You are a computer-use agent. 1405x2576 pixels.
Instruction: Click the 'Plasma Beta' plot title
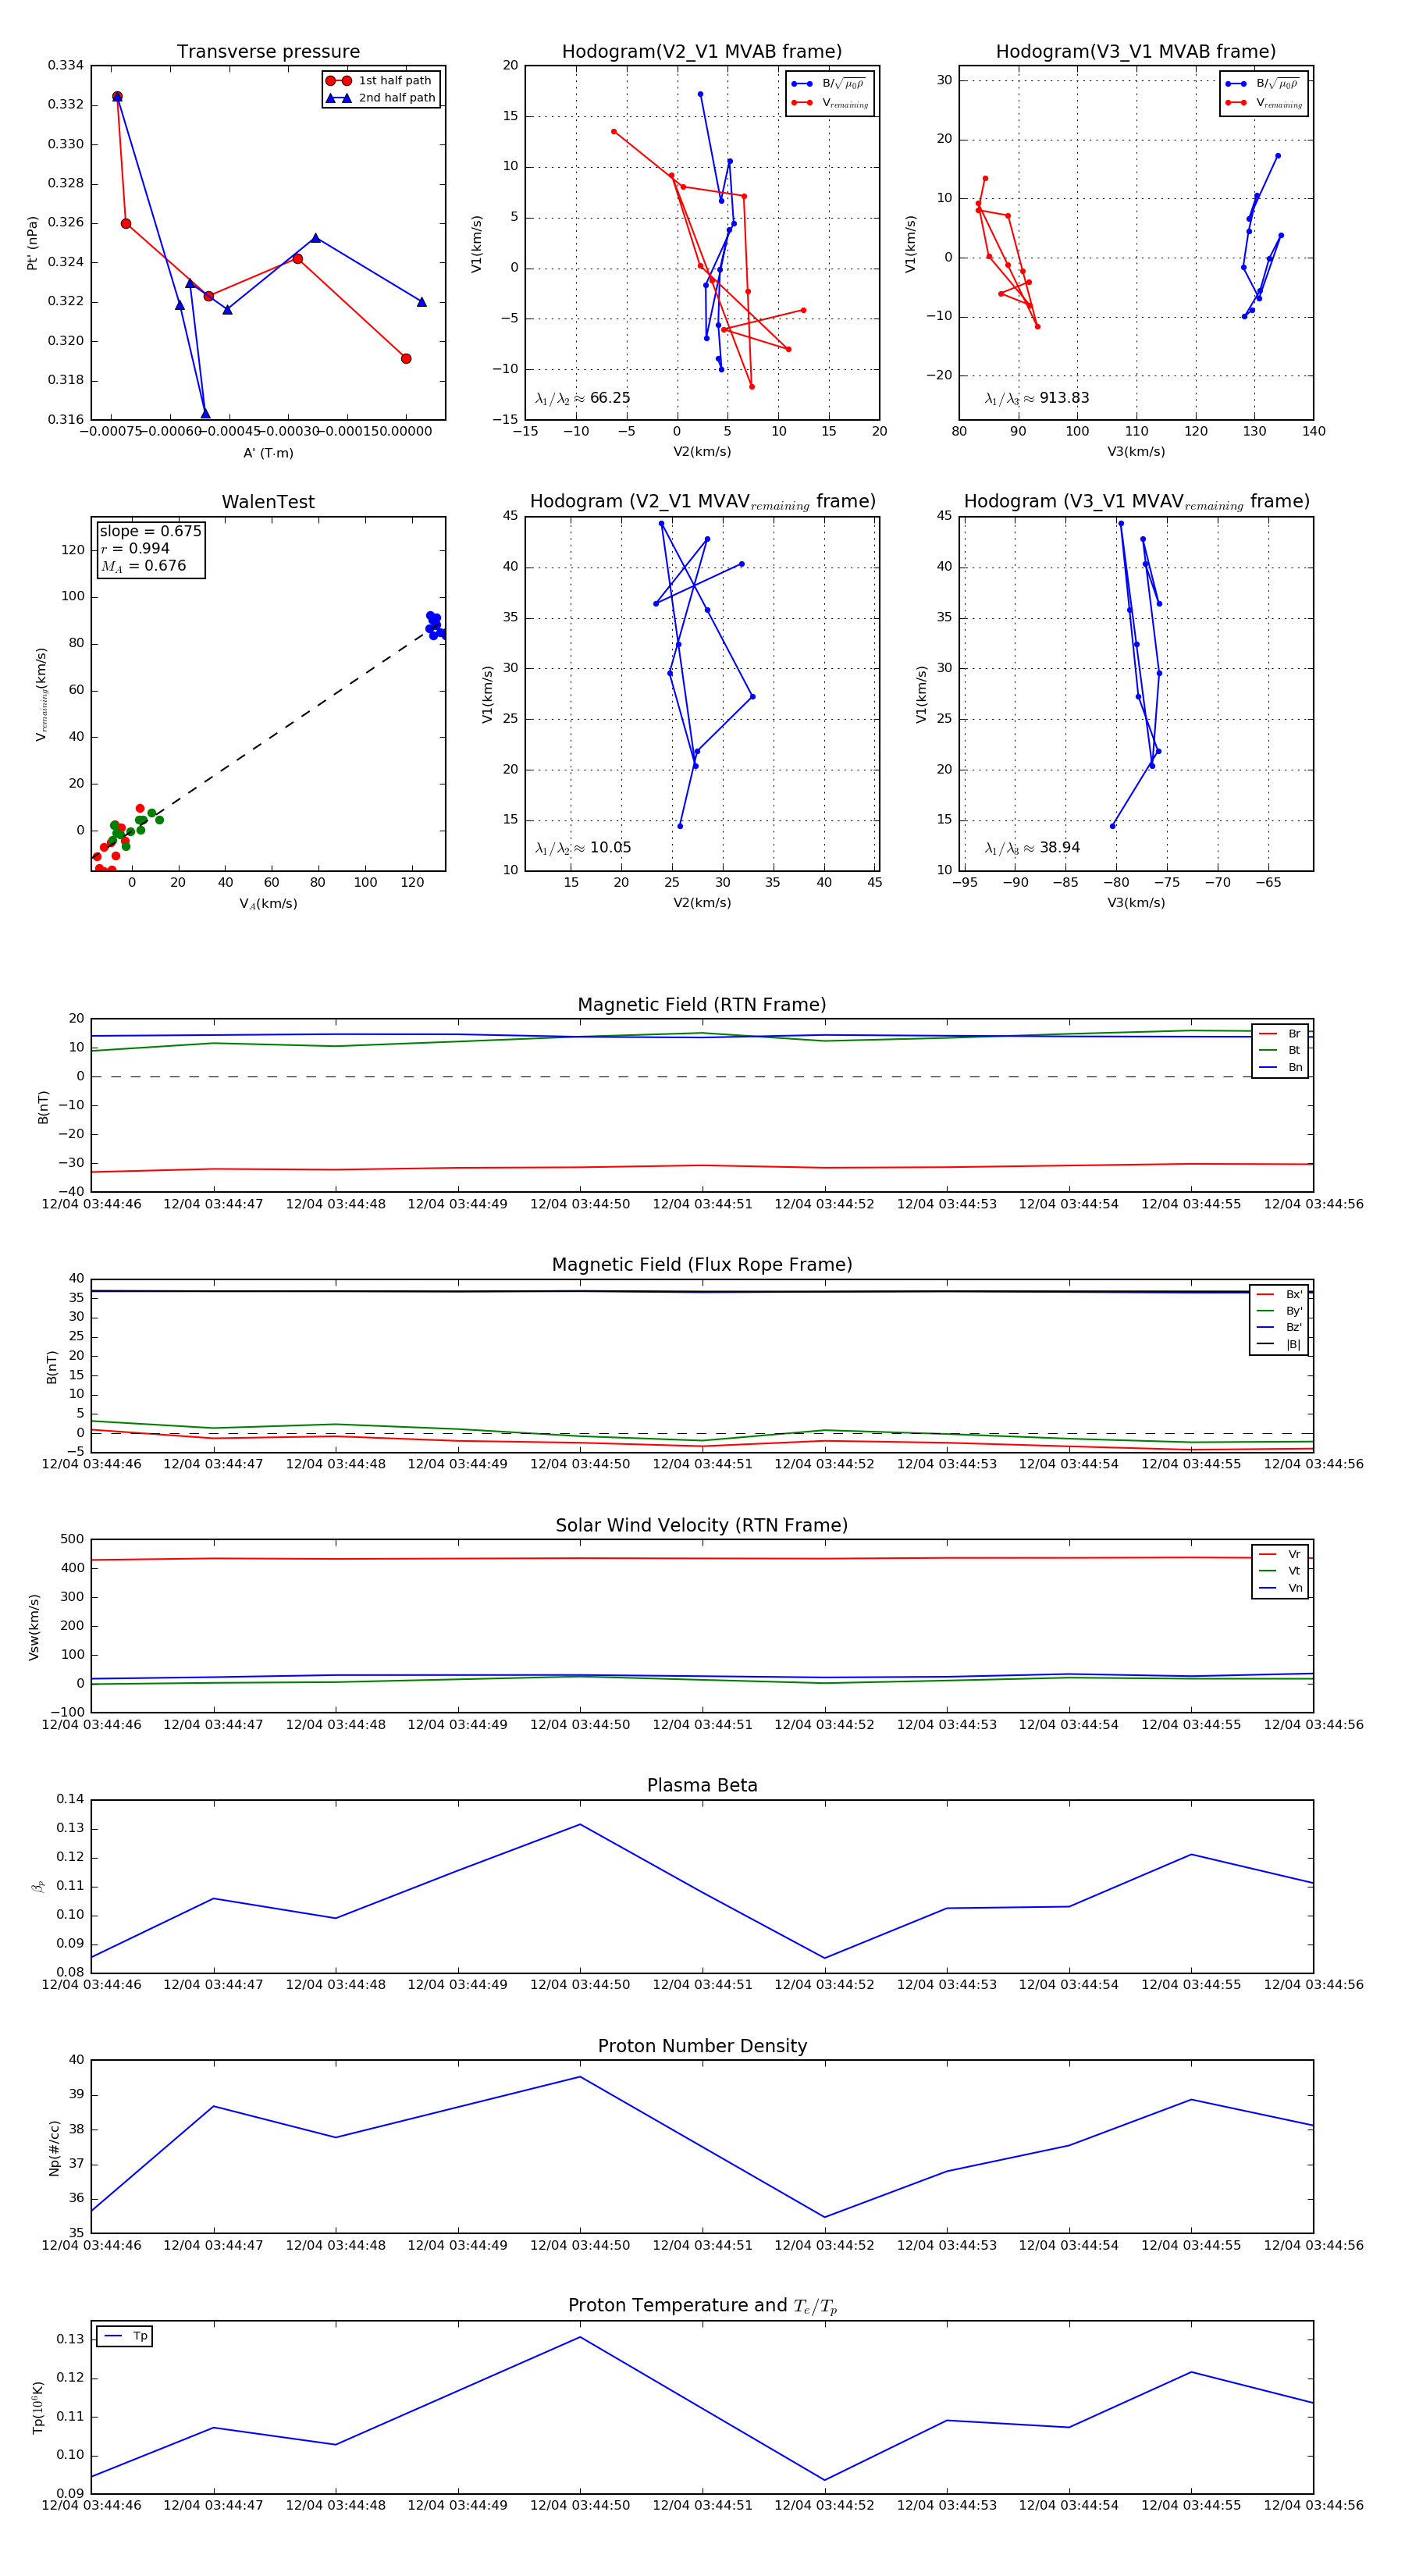coord(702,1785)
